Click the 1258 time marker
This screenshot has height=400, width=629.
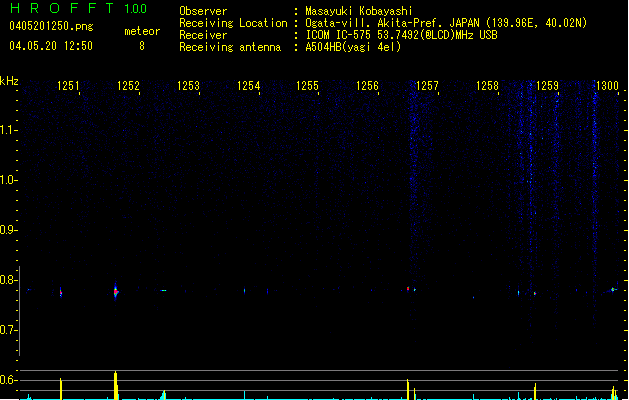[x=487, y=86]
